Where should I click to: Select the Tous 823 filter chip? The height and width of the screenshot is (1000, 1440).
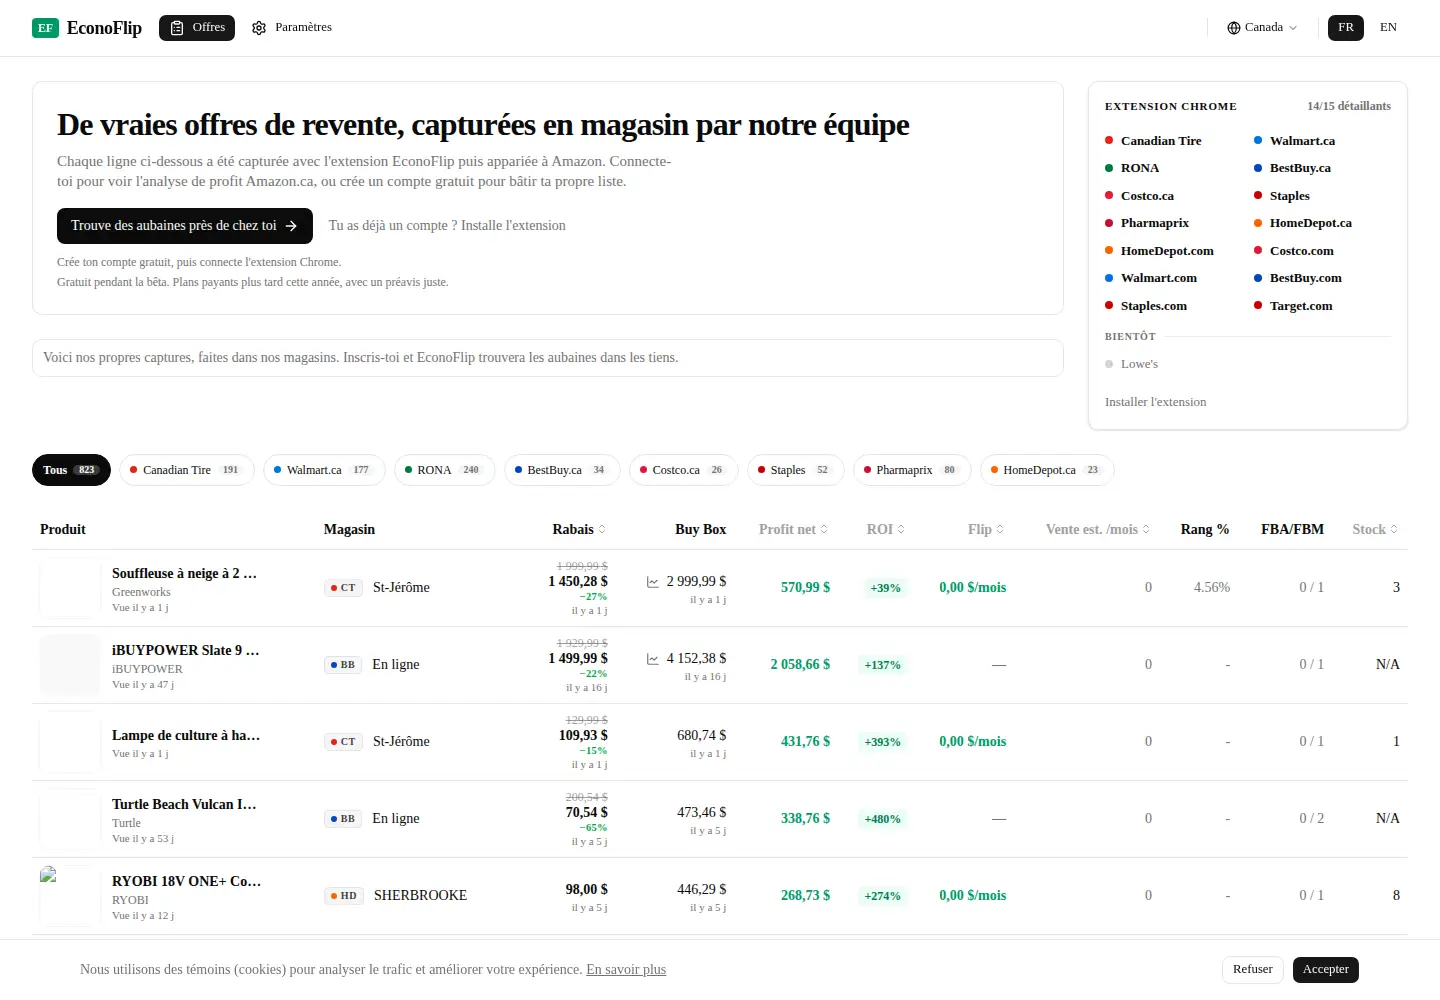point(71,470)
